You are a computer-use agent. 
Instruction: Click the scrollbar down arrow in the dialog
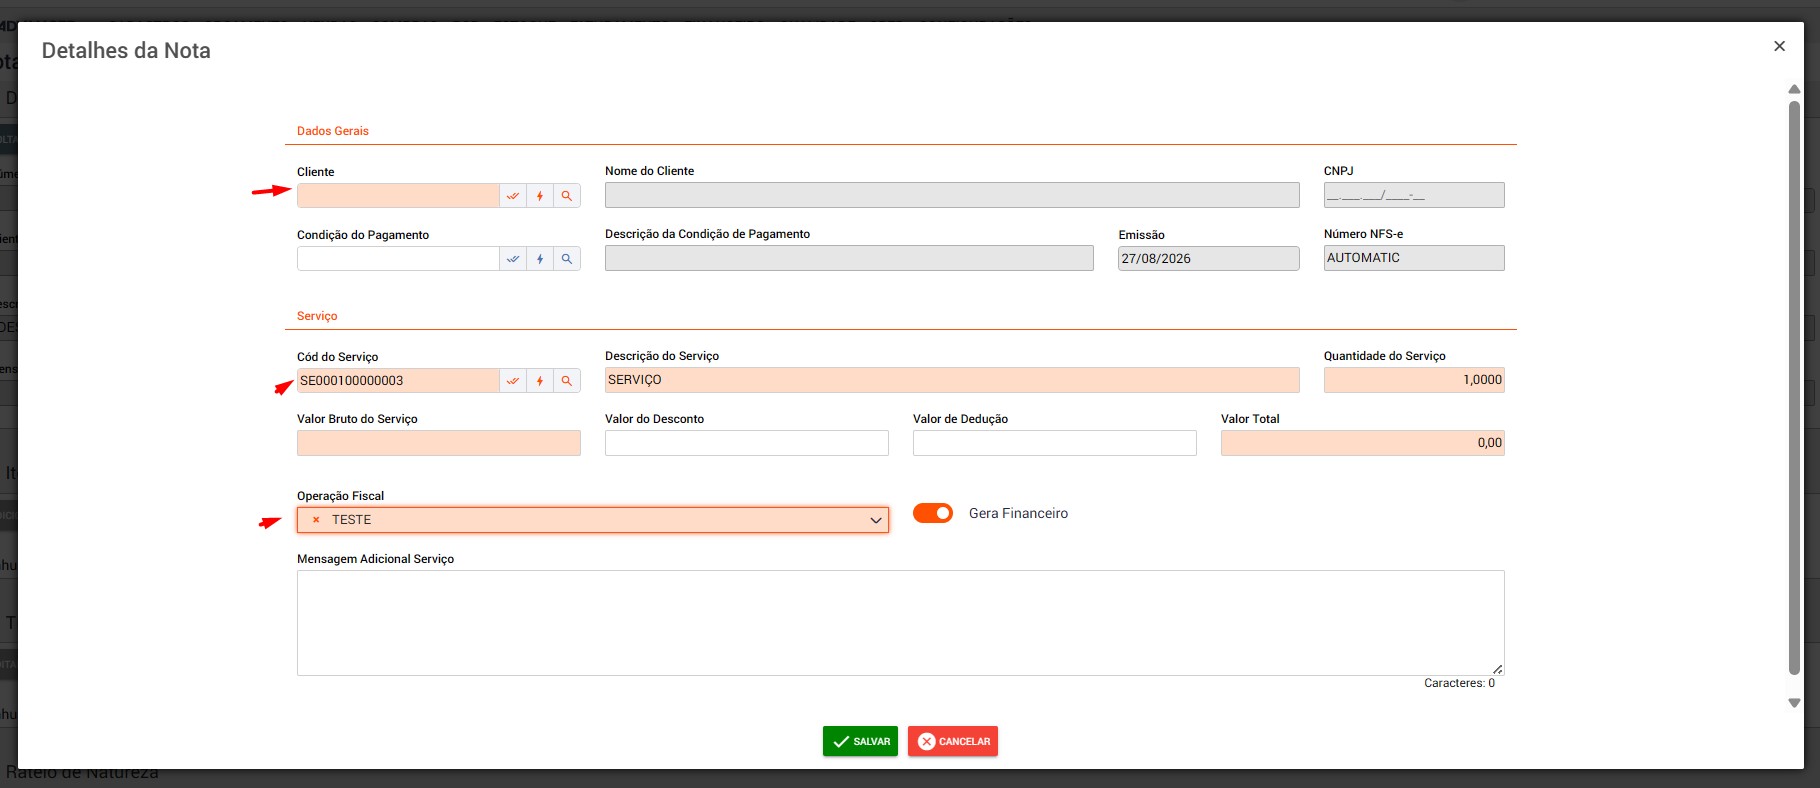[1794, 703]
